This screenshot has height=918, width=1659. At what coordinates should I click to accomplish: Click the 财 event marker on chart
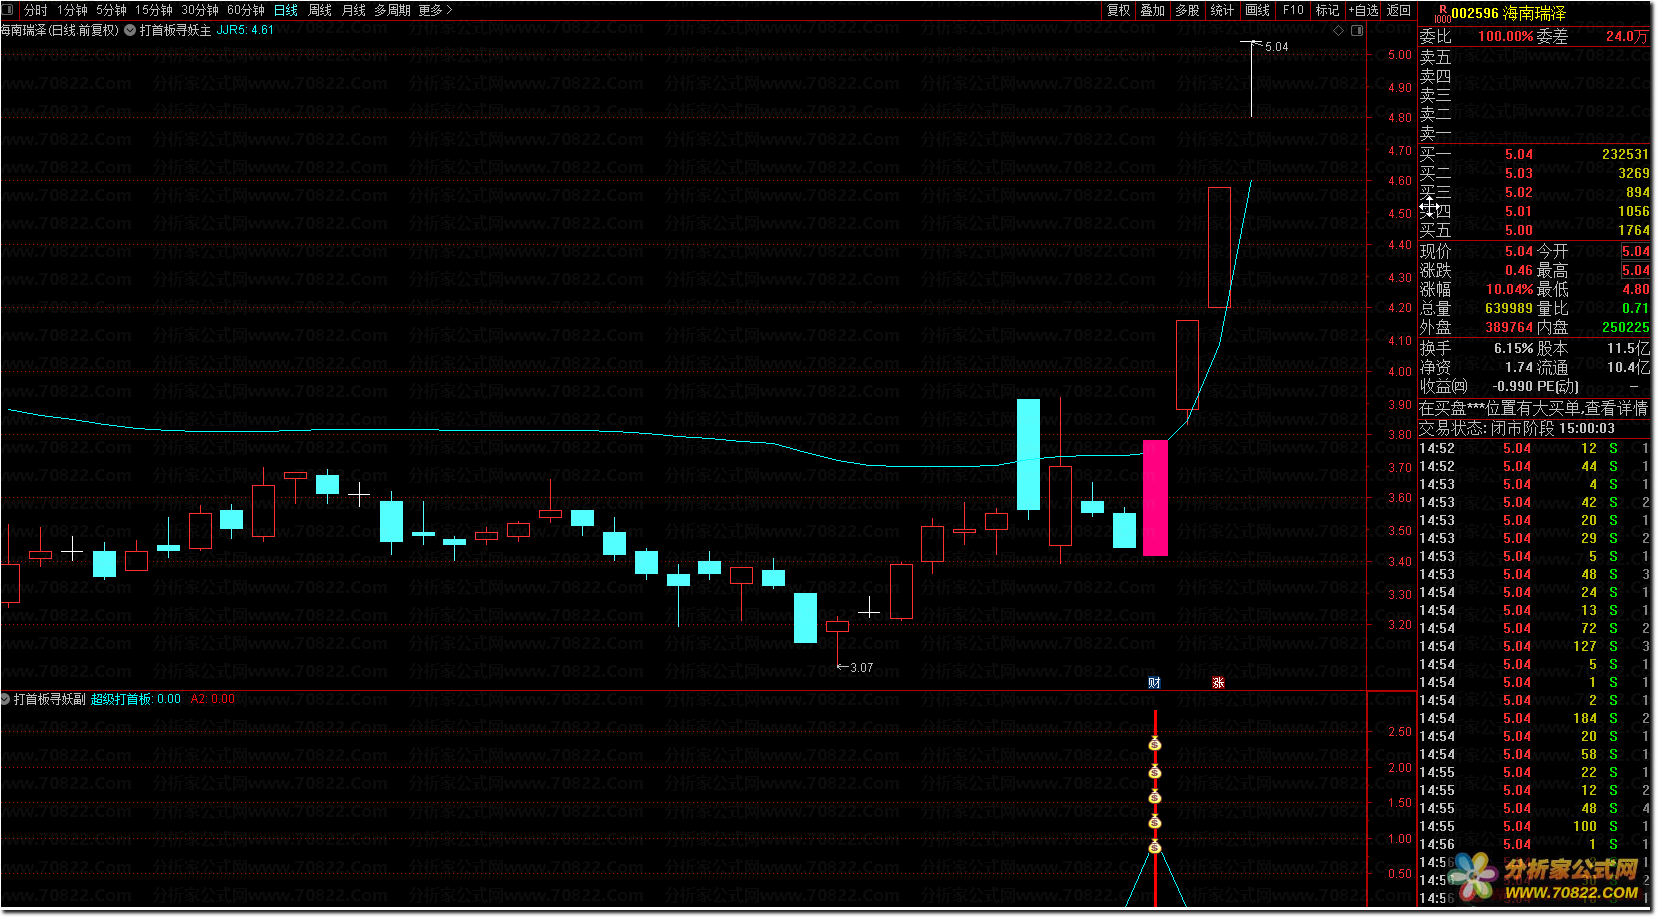pos(1155,682)
